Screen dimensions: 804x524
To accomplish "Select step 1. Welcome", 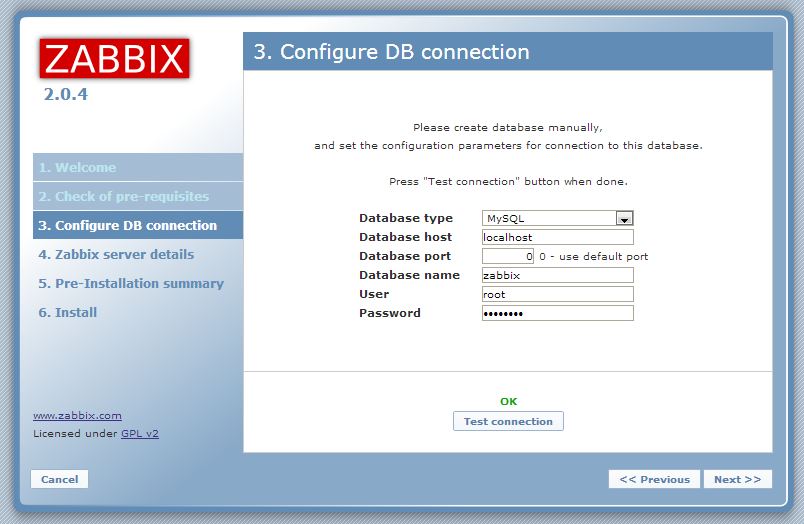I will (138, 167).
